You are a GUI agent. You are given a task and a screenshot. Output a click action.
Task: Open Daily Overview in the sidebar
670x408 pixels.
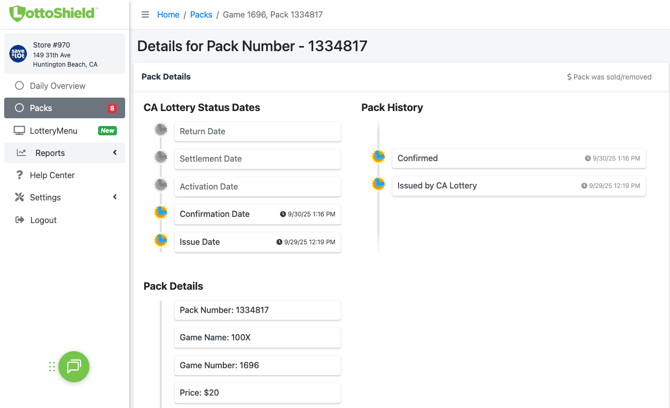point(57,86)
